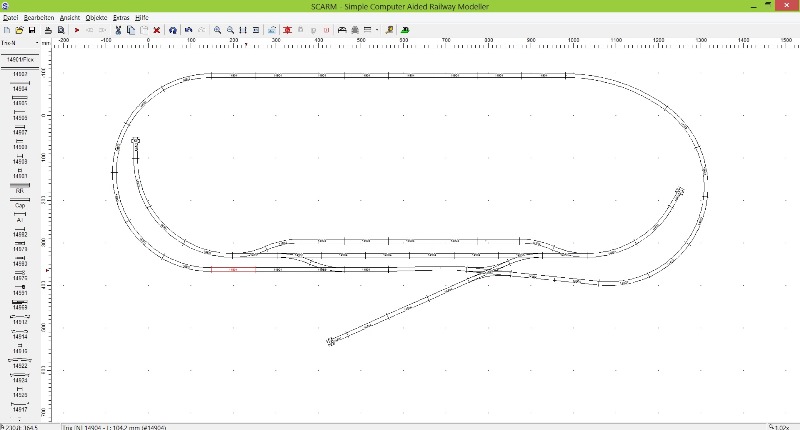This screenshot has height=430, width=800.
Task: Select the Cap track piece
Action: (x=20, y=206)
